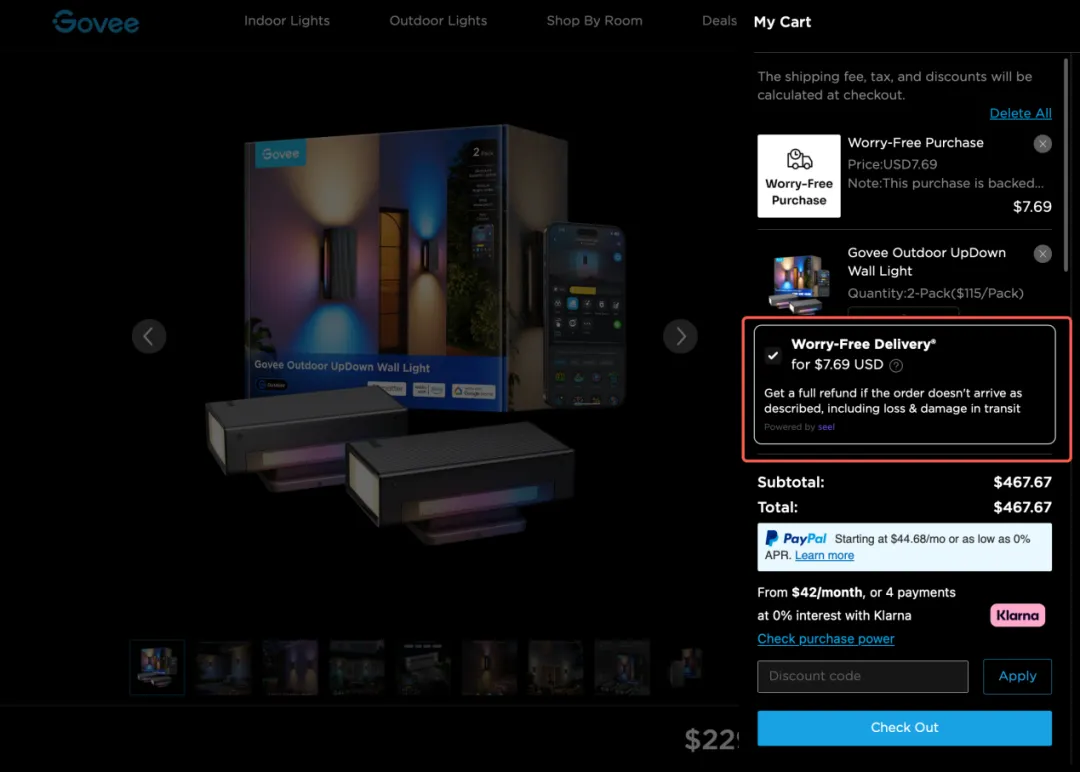Open the Shop By Room menu
Screen dimensions: 1080x772
pos(594,21)
